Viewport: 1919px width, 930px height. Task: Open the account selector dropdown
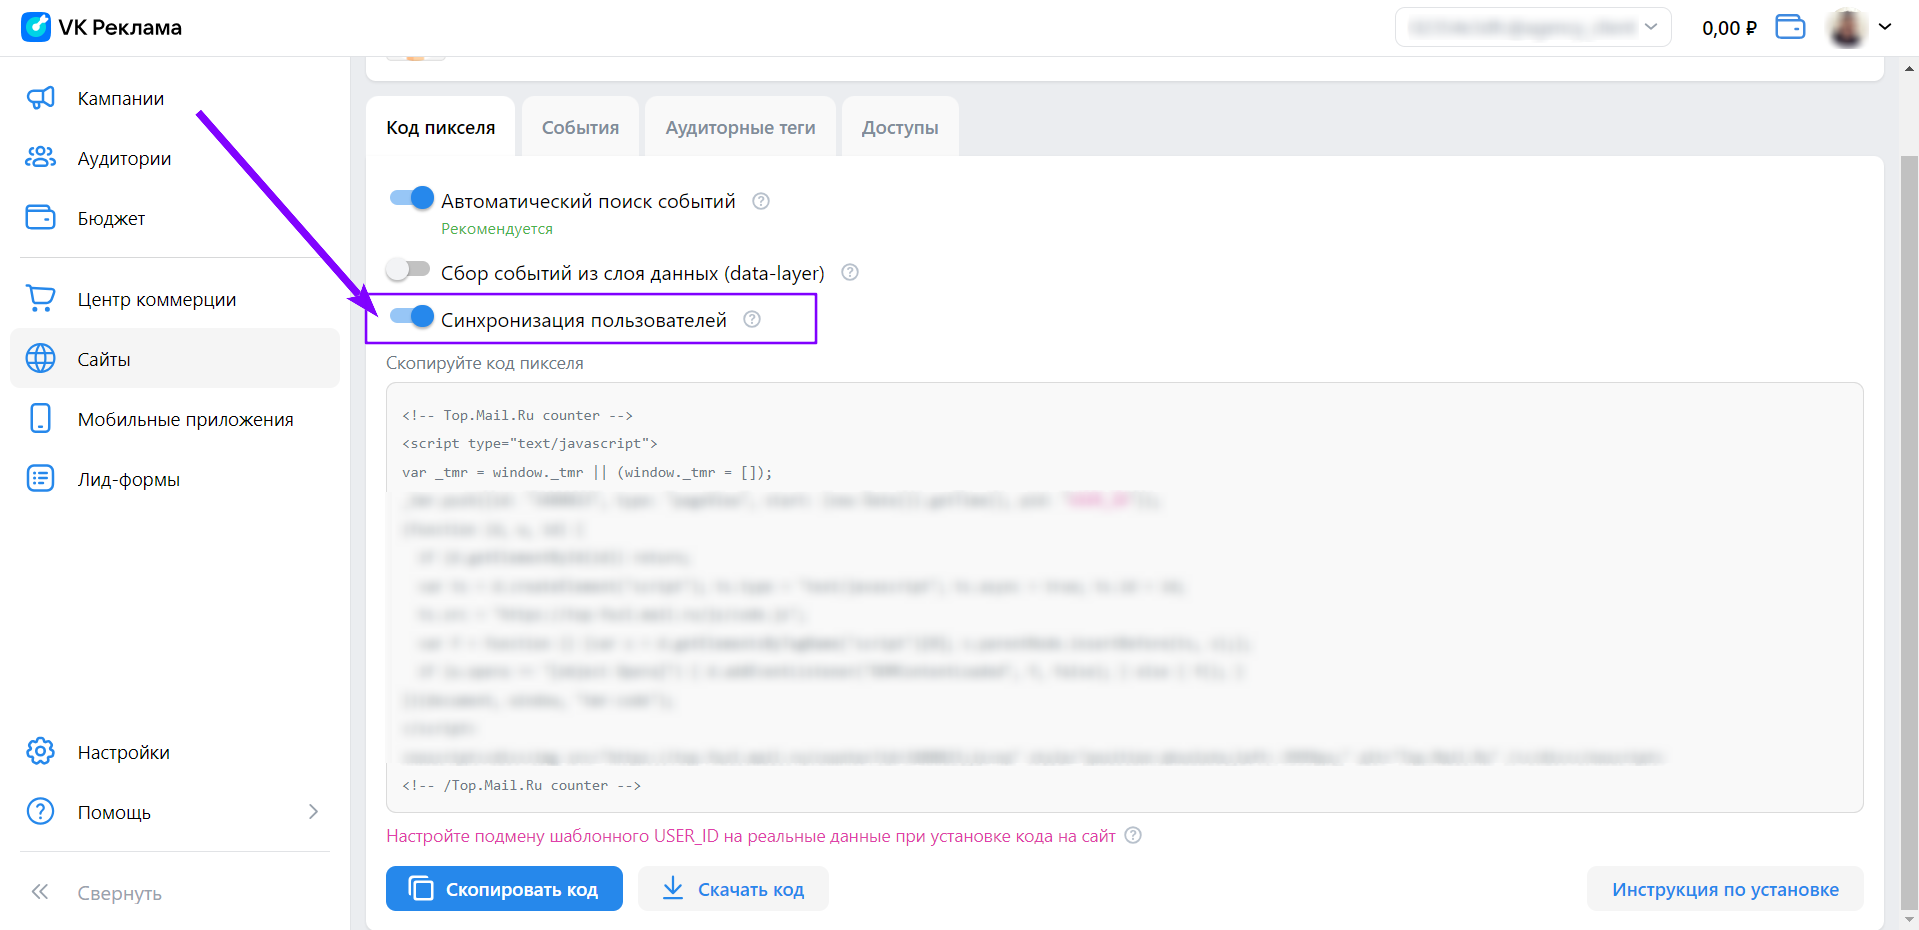click(1533, 27)
